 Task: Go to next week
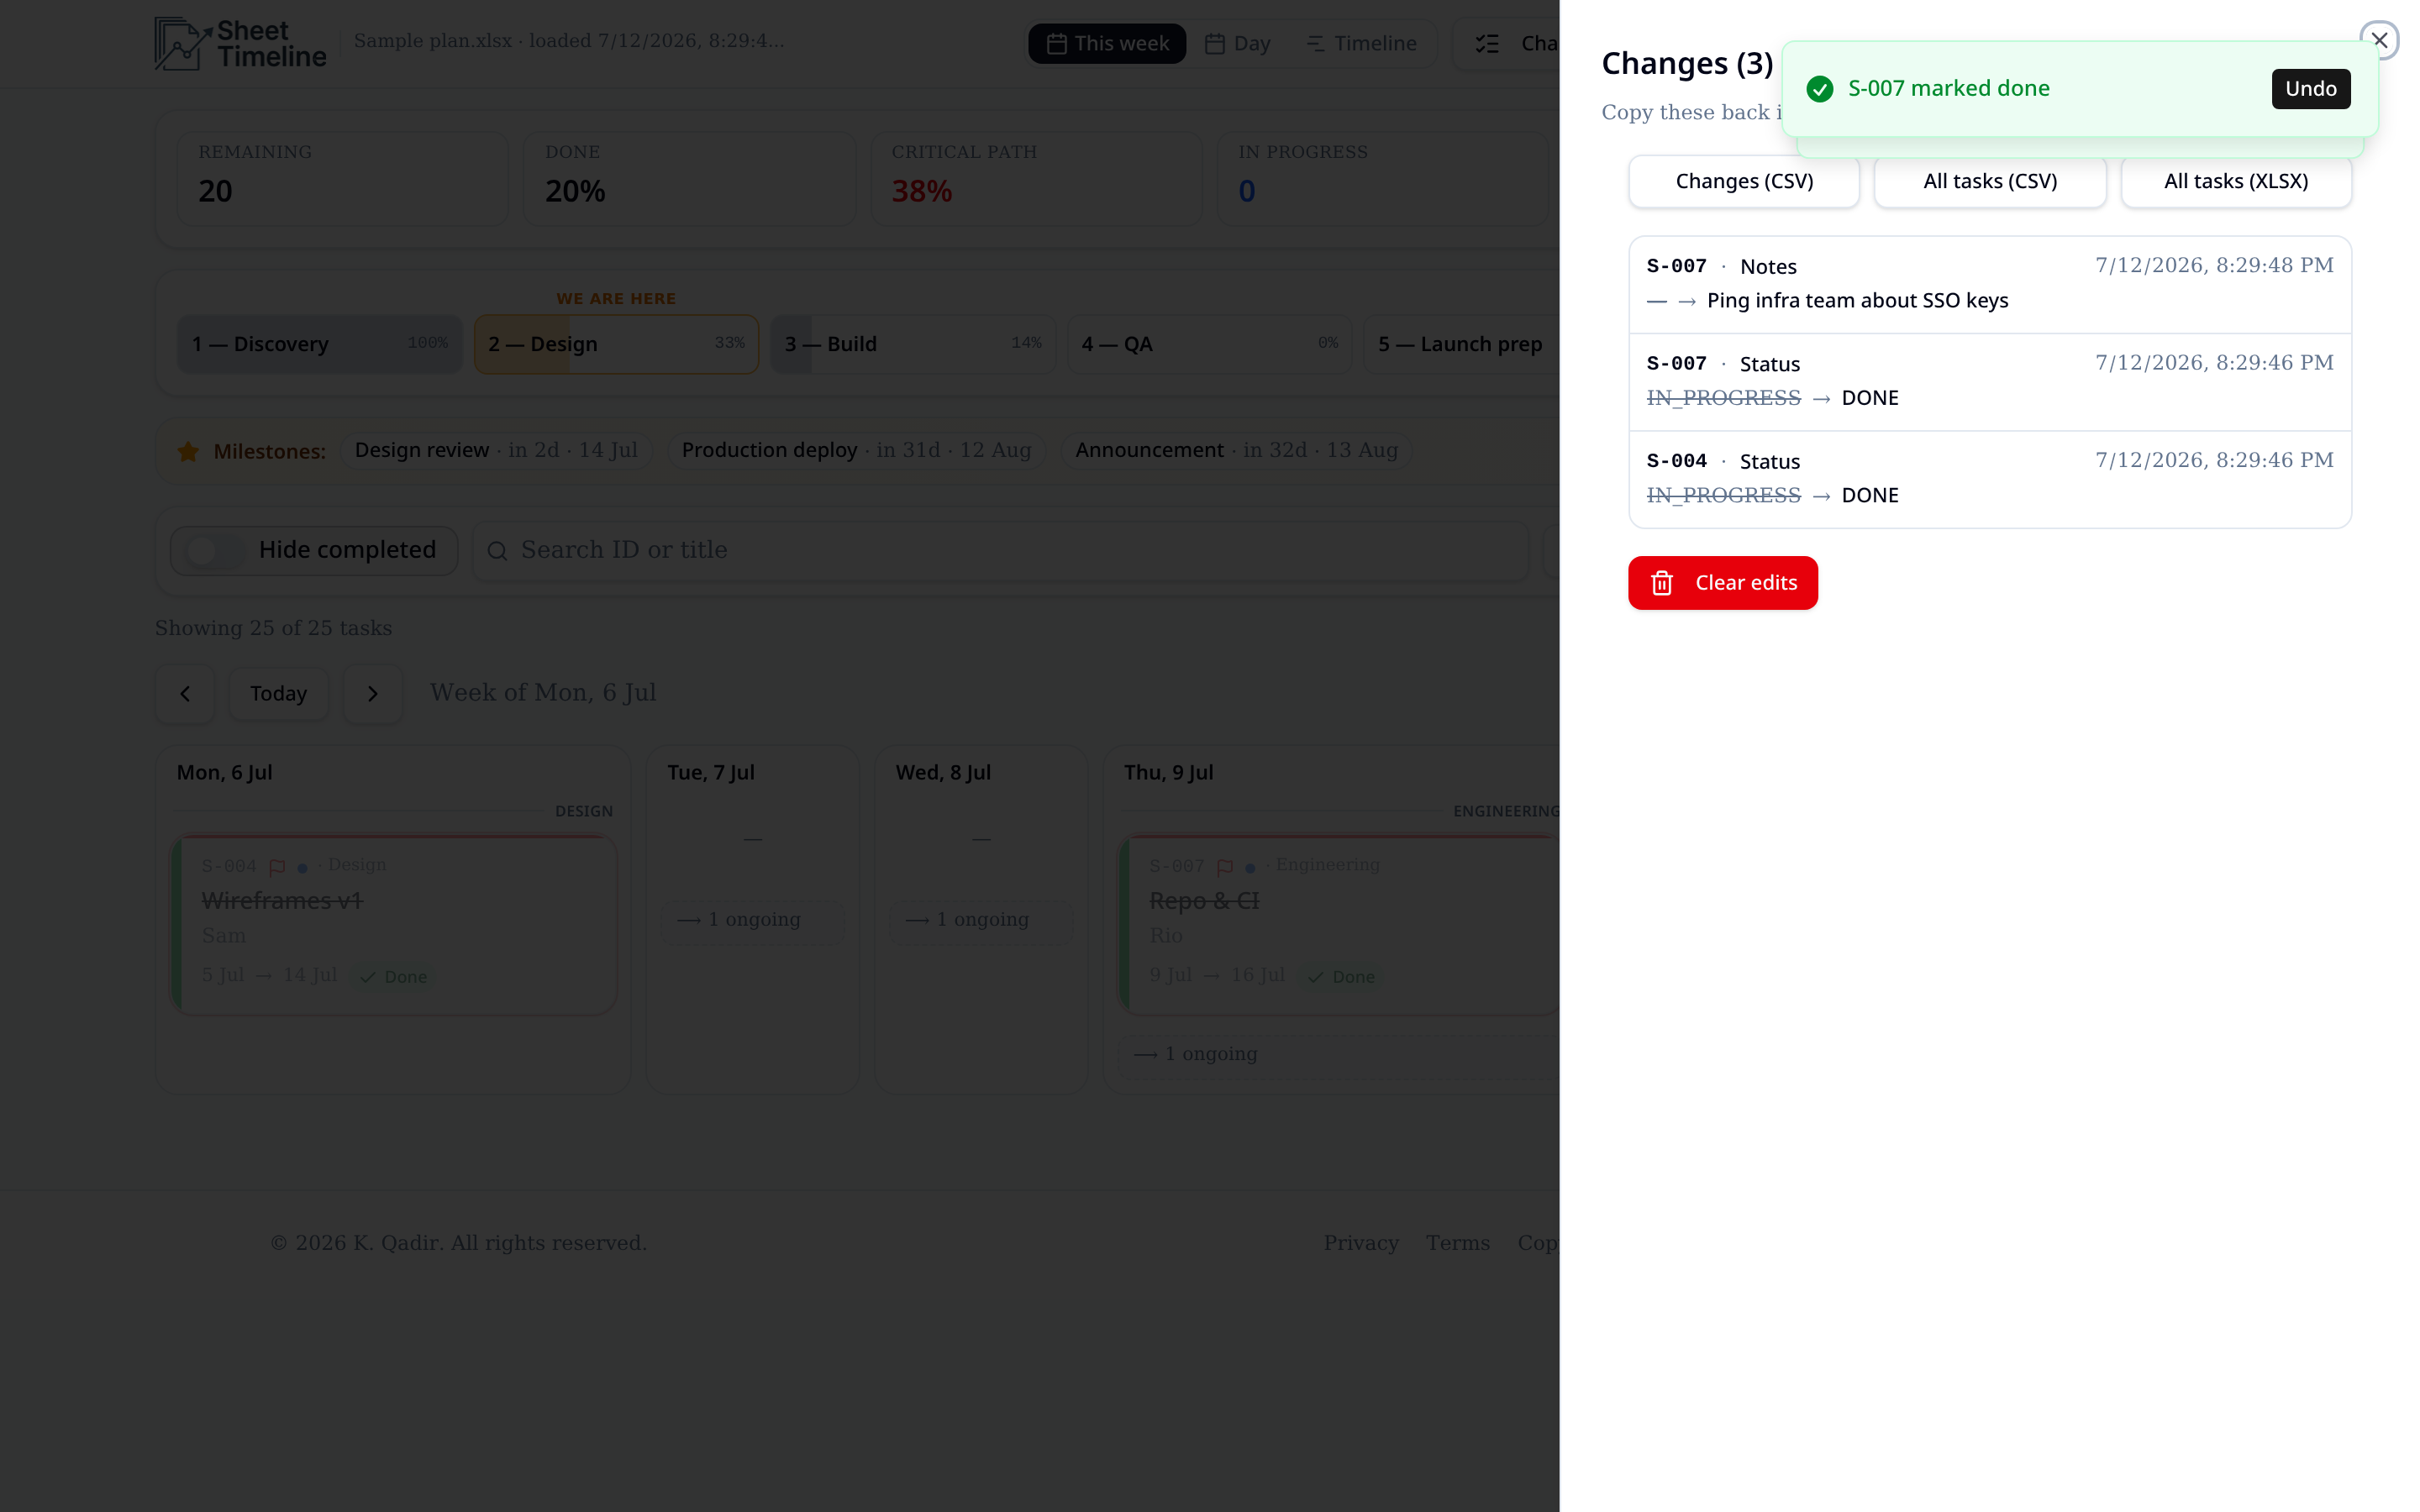pos(373,693)
